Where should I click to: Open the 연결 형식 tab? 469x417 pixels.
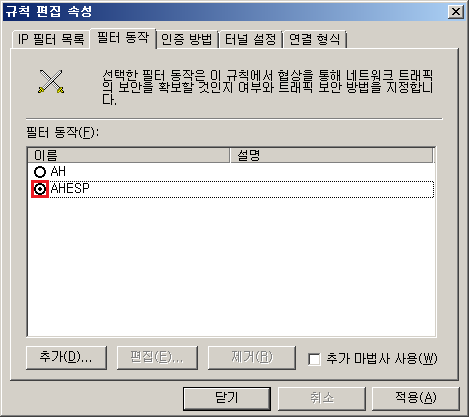tap(314, 39)
